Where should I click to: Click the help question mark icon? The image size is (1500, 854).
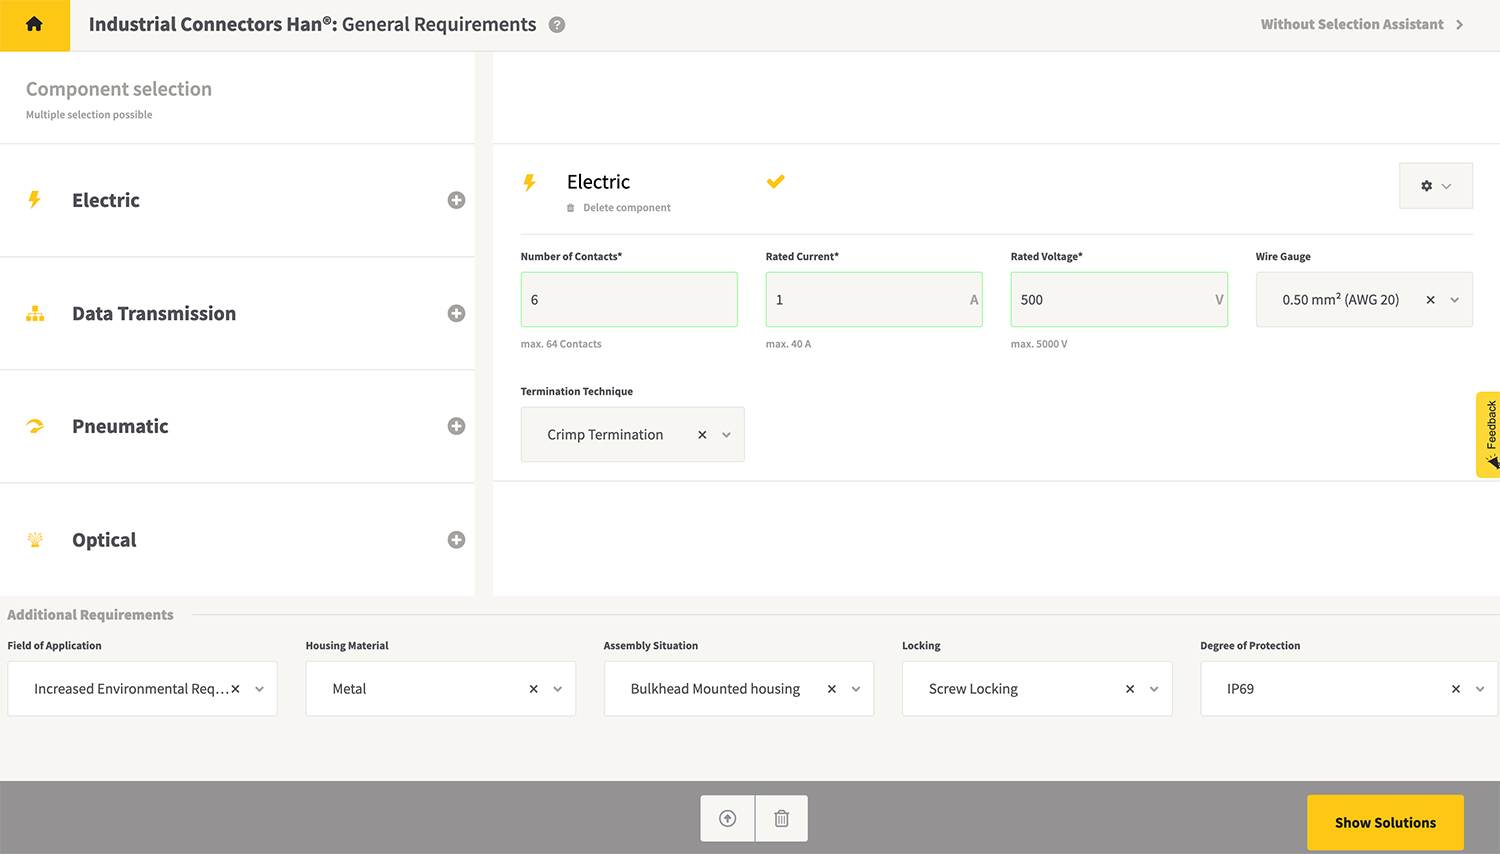[557, 25]
